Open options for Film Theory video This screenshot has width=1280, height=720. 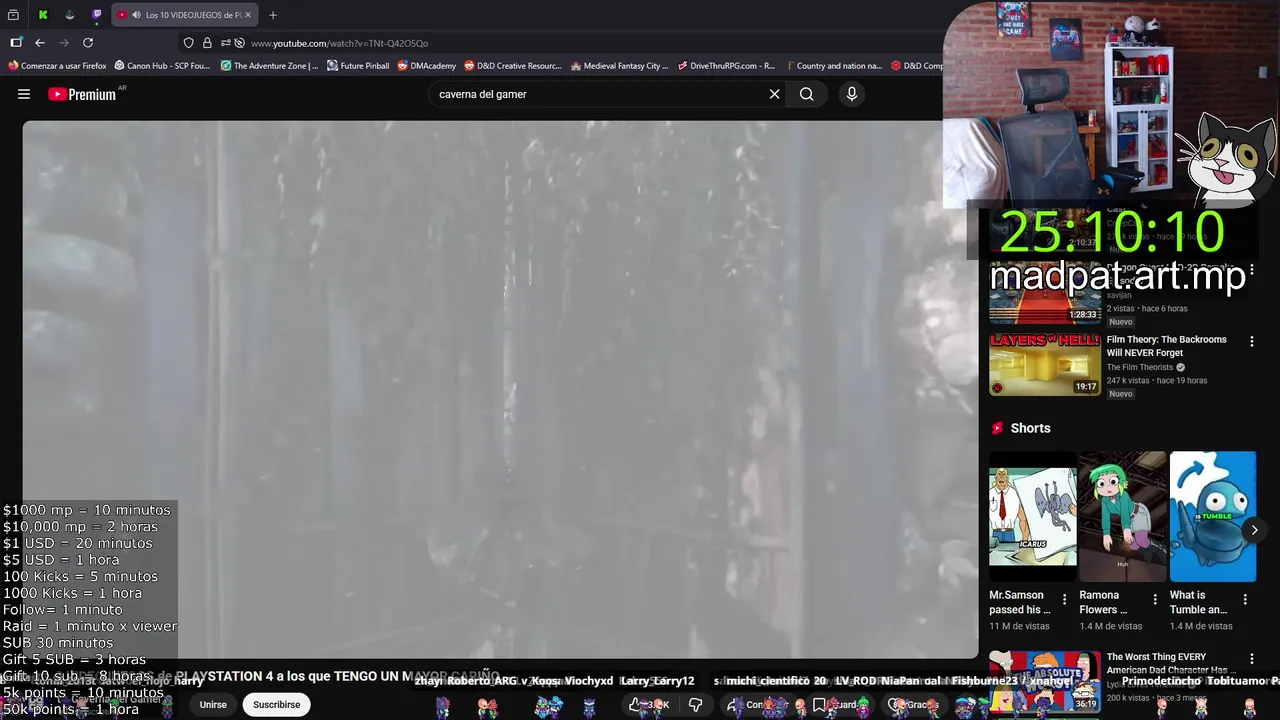[x=1251, y=341]
